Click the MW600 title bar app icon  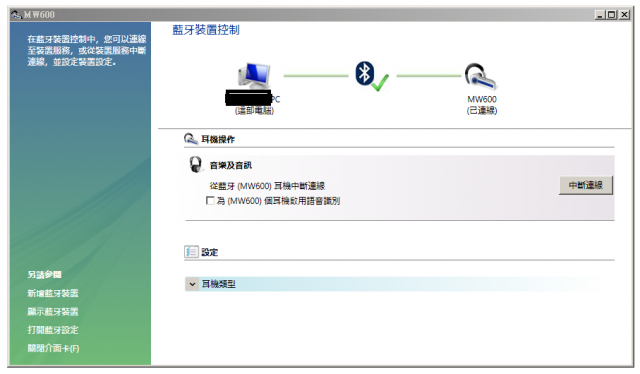pyautogui.click(x=16, y=15)
